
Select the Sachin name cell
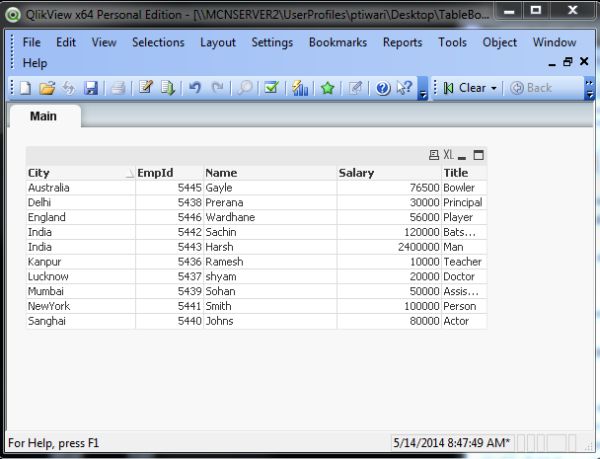[x=270, y=232]
